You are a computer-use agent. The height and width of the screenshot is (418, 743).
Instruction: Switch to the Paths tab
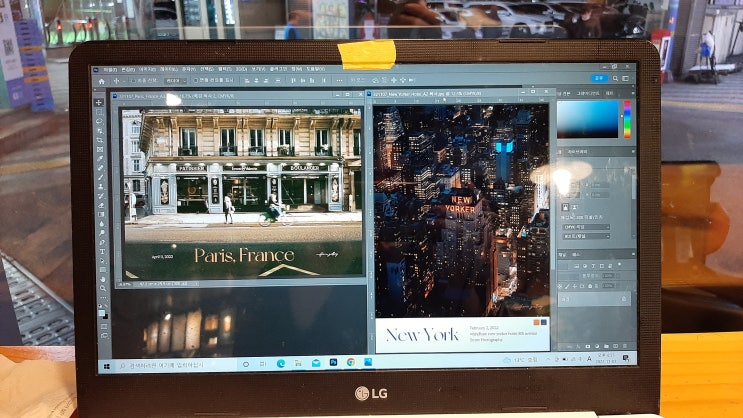point(576,255)
